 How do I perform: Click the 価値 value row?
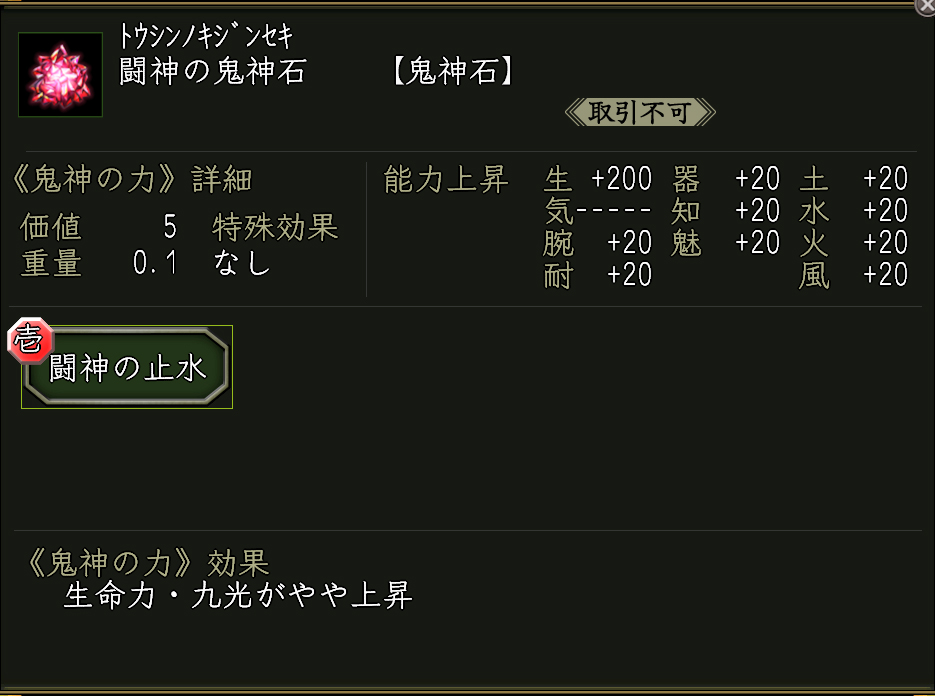pyautogui.click(x=98, y=227)
